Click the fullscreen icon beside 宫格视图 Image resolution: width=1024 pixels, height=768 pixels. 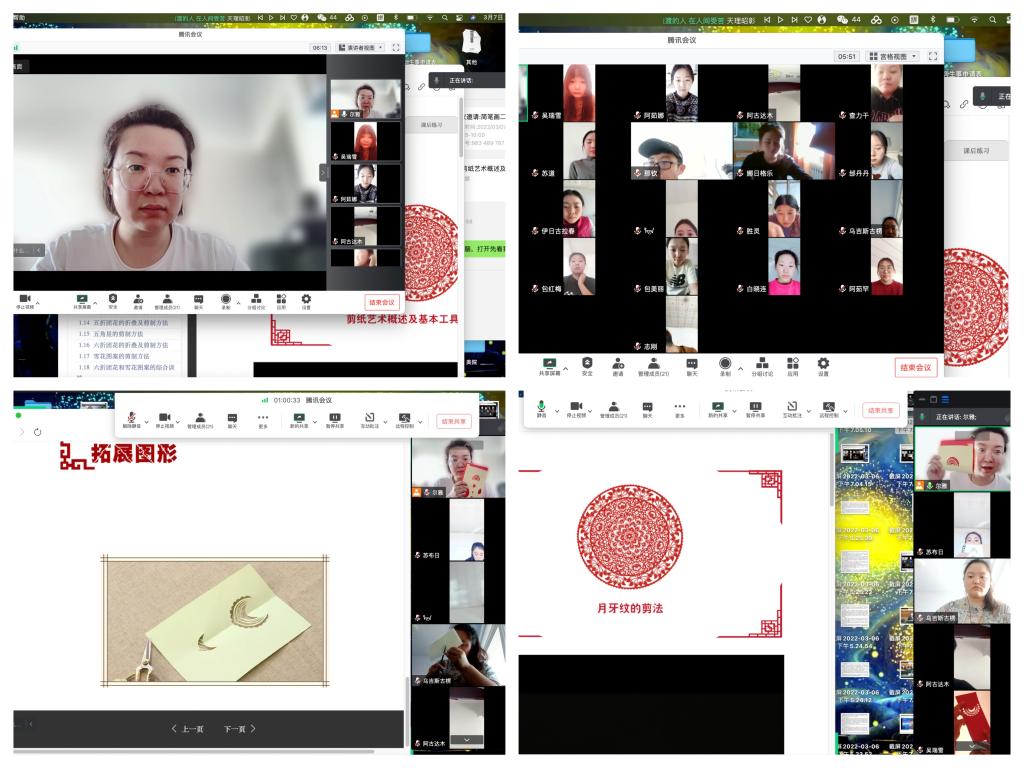(933, 57)
